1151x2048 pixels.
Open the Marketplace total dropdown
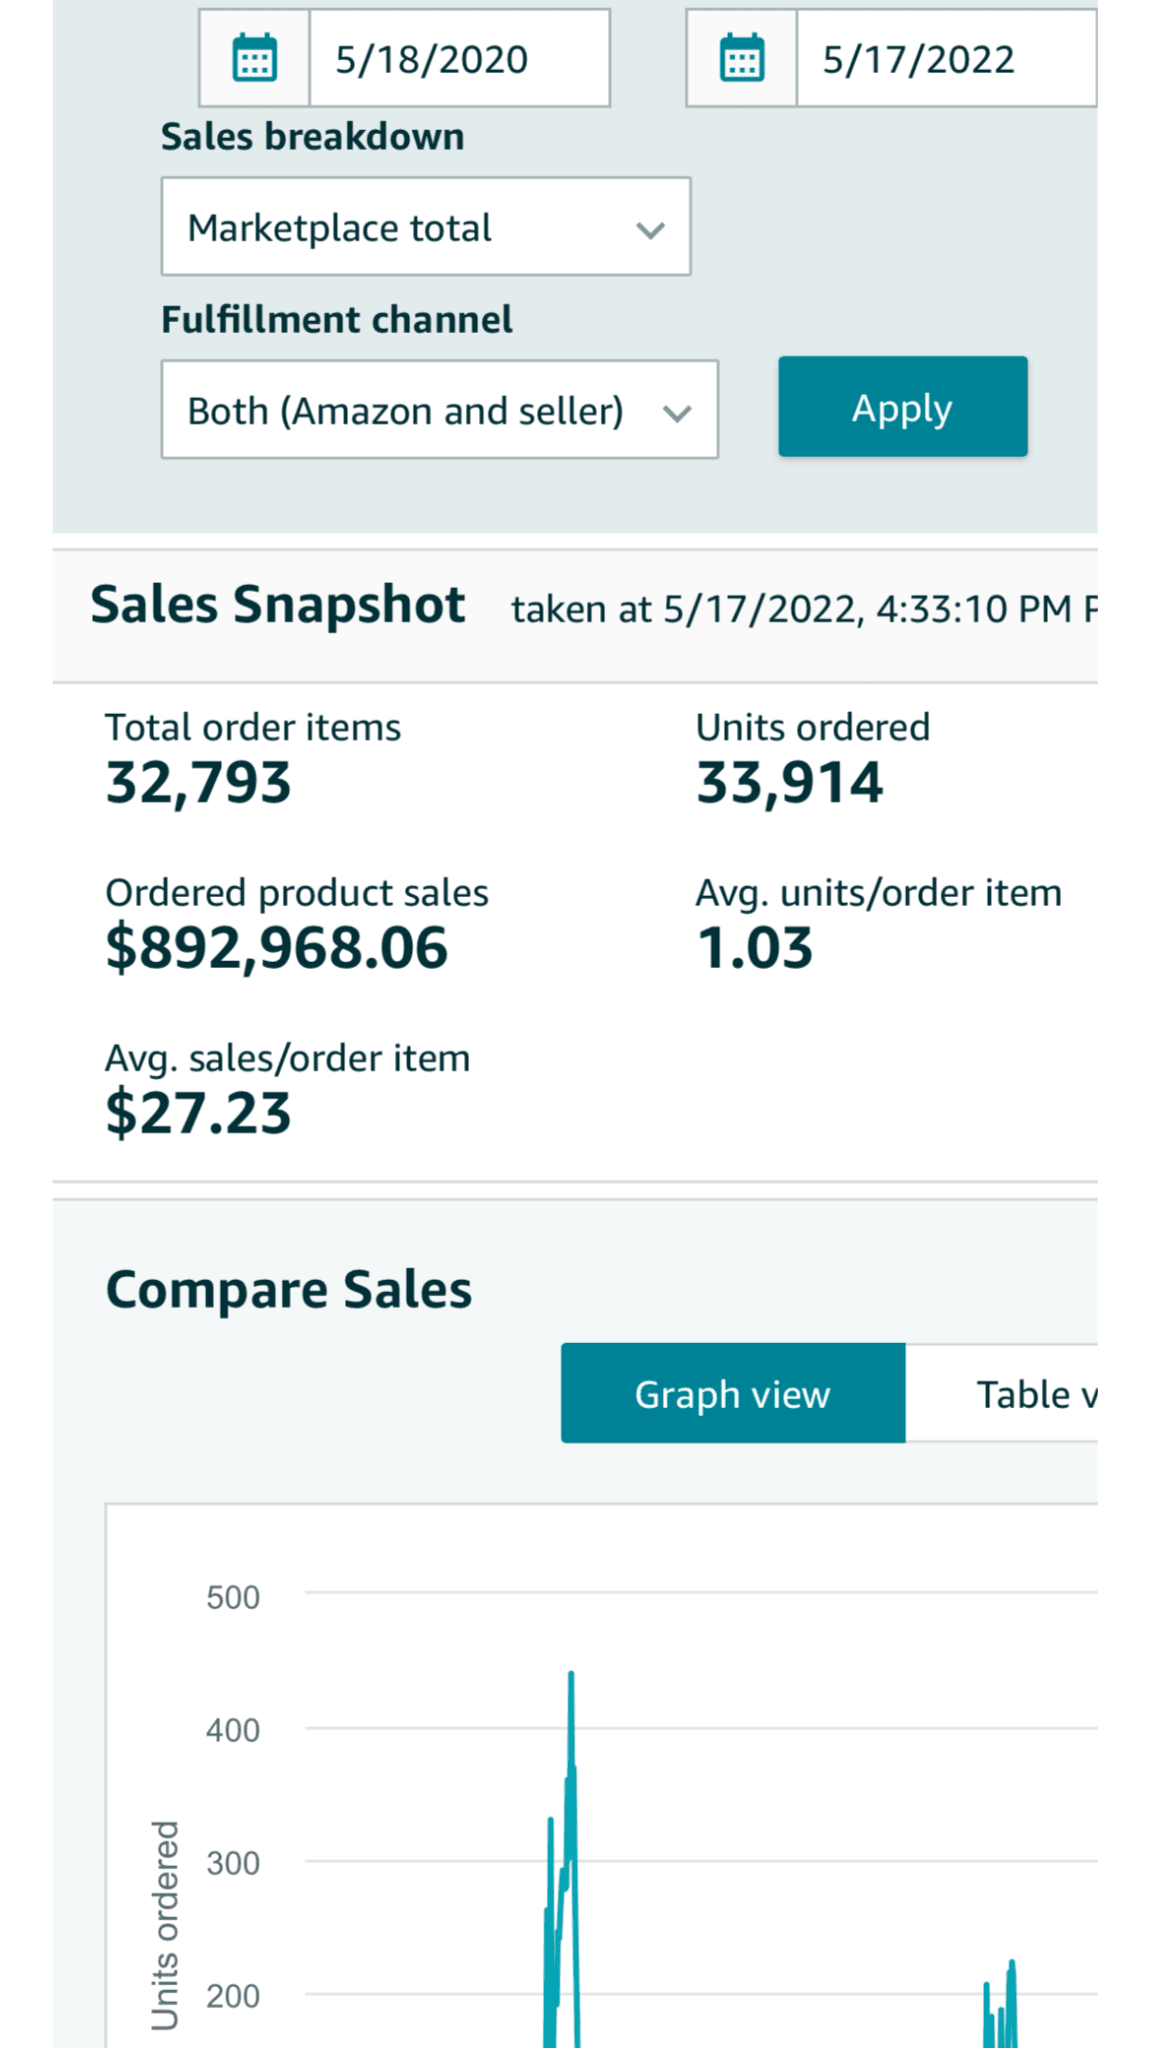425,227
